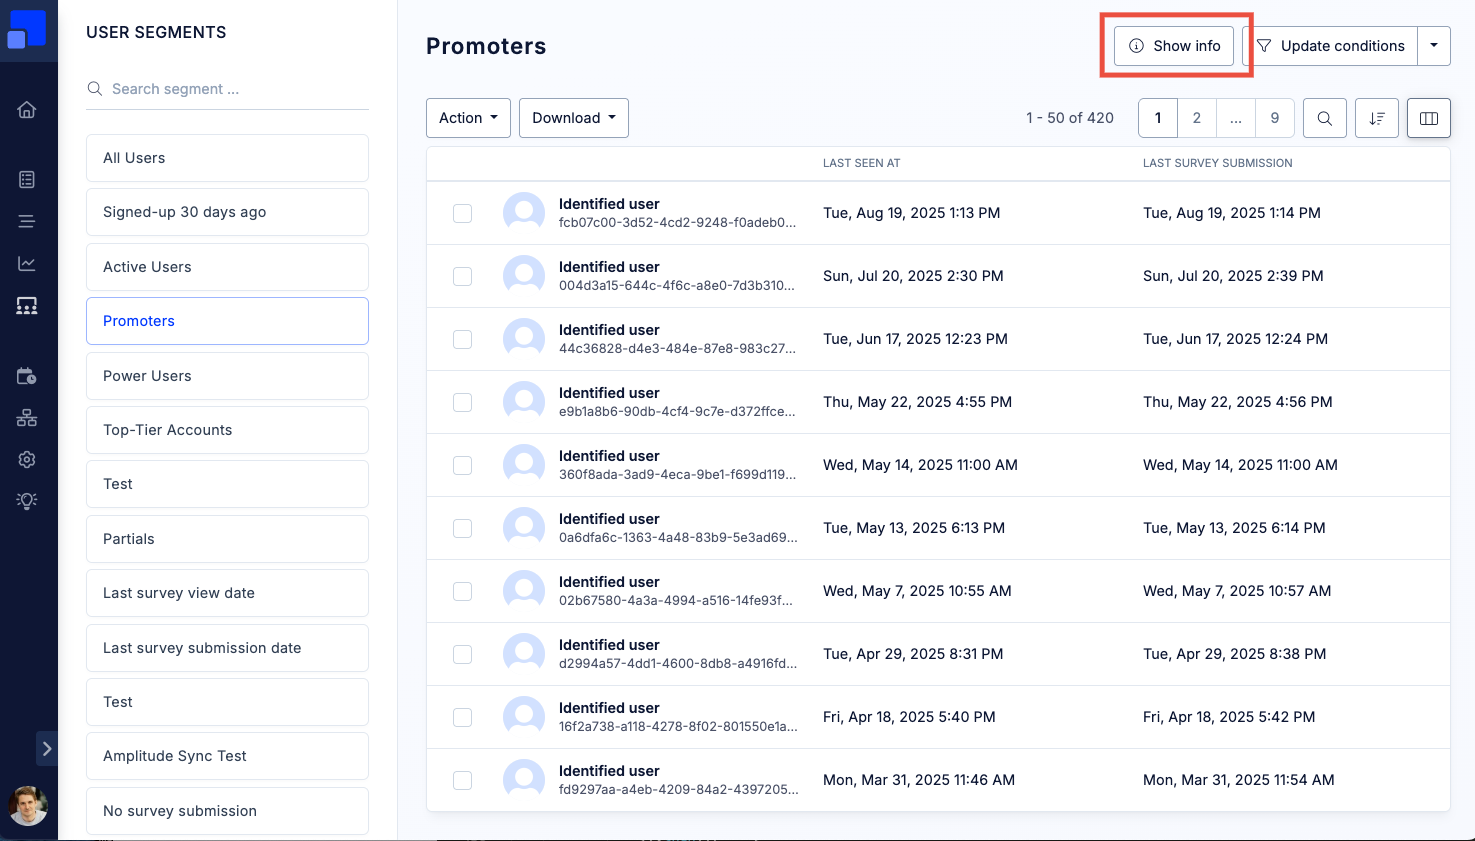Image resolution: width=1475 pixels, height=841 pixels.
Task: Select the checkbox for the Aug 19 user
Action: [x=462, y=213]
